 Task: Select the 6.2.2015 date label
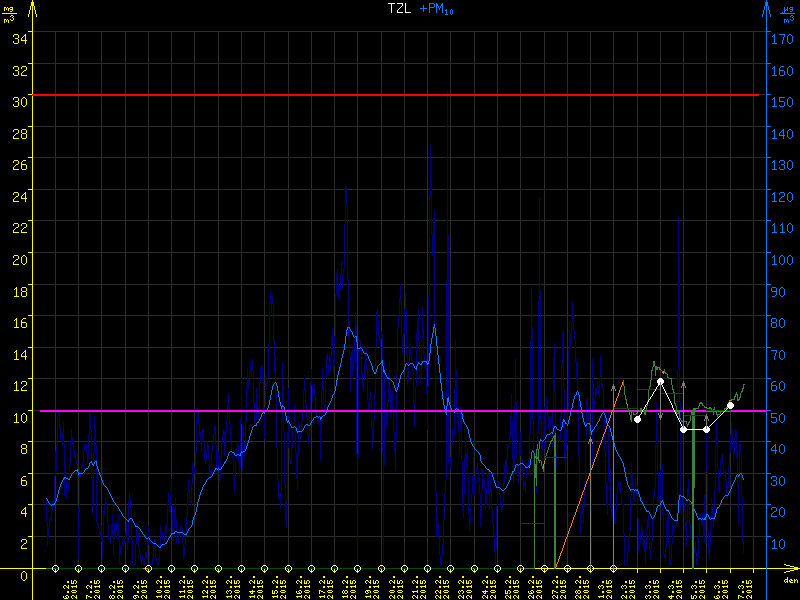click(x=69, y=585)
